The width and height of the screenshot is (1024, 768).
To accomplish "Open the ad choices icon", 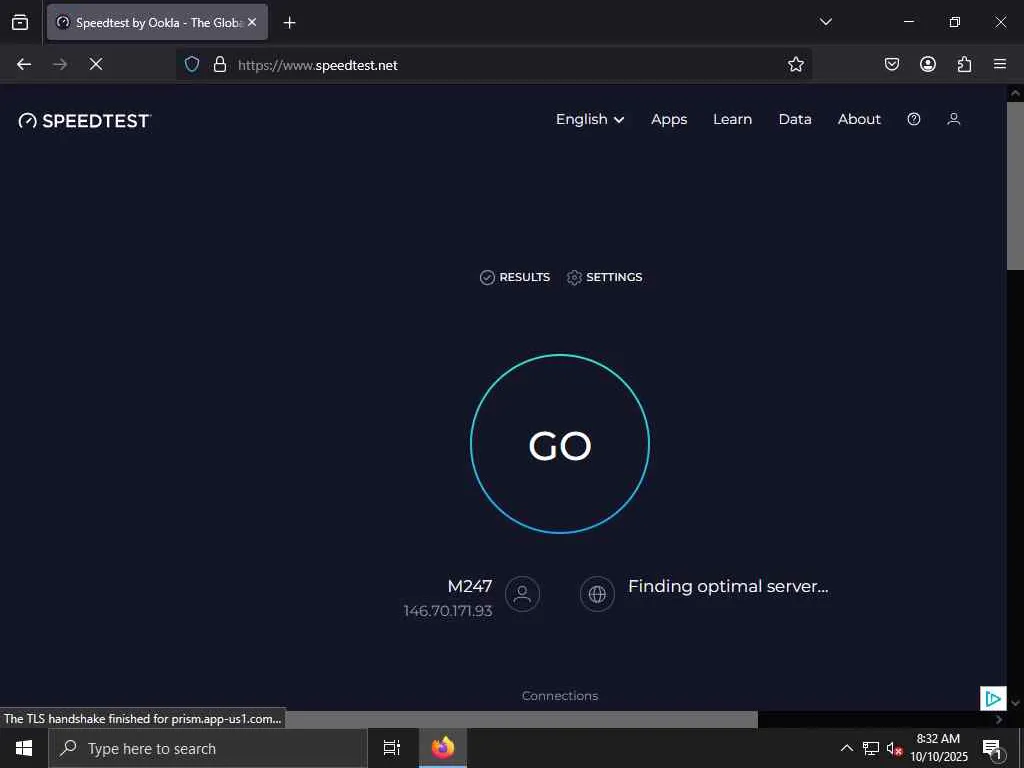I will pos(993,698).
